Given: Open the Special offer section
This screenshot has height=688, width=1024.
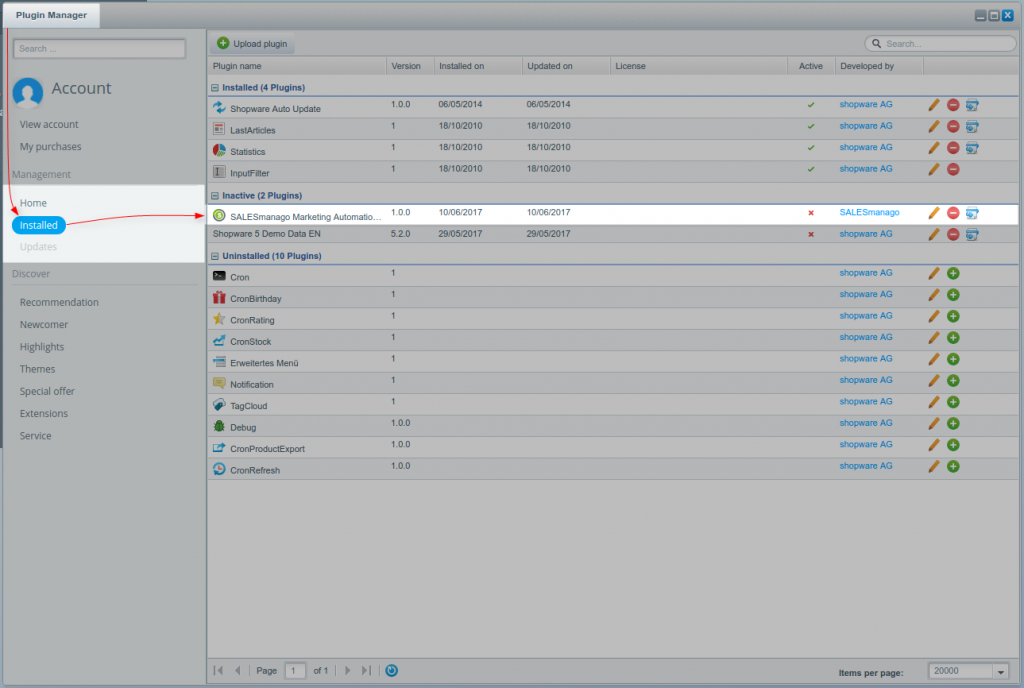Looking at the screenshot, I should pyautogui.click(x=47, y=391).
